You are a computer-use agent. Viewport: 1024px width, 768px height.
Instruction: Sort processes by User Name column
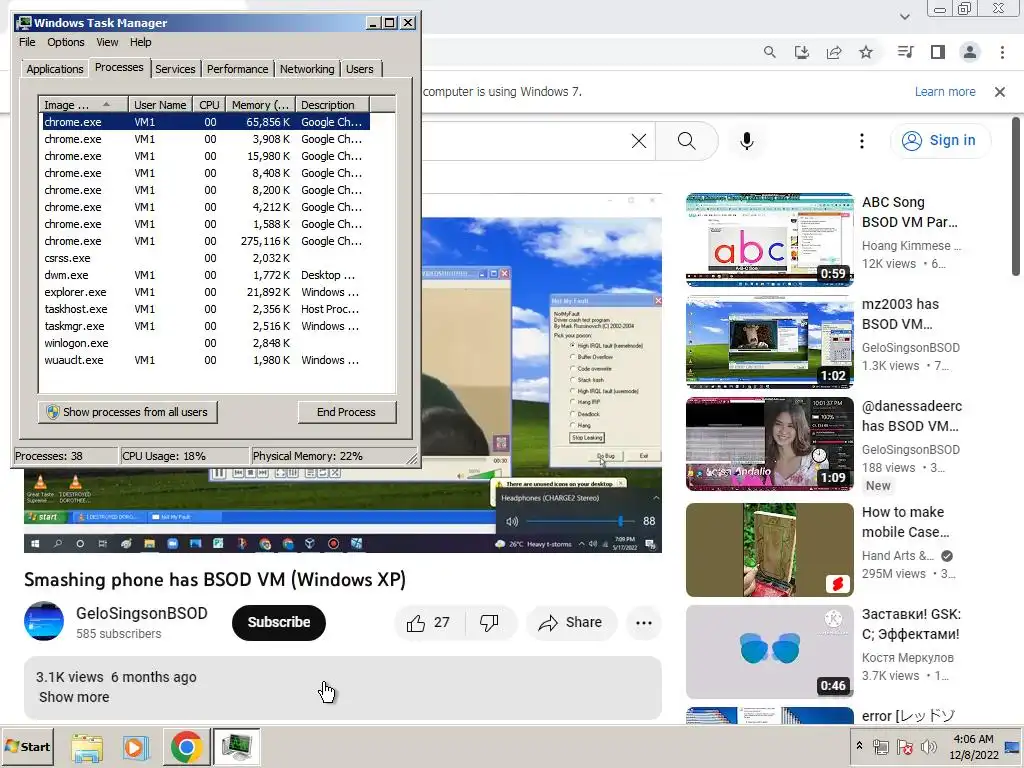(x=160, y=104)
